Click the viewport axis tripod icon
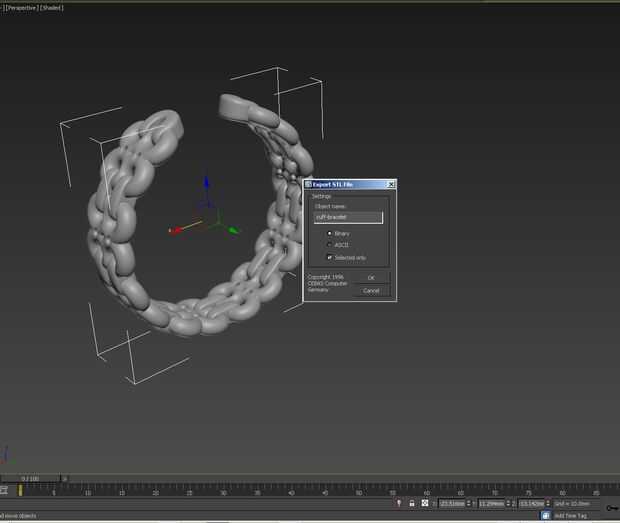 tap(7, 455)
